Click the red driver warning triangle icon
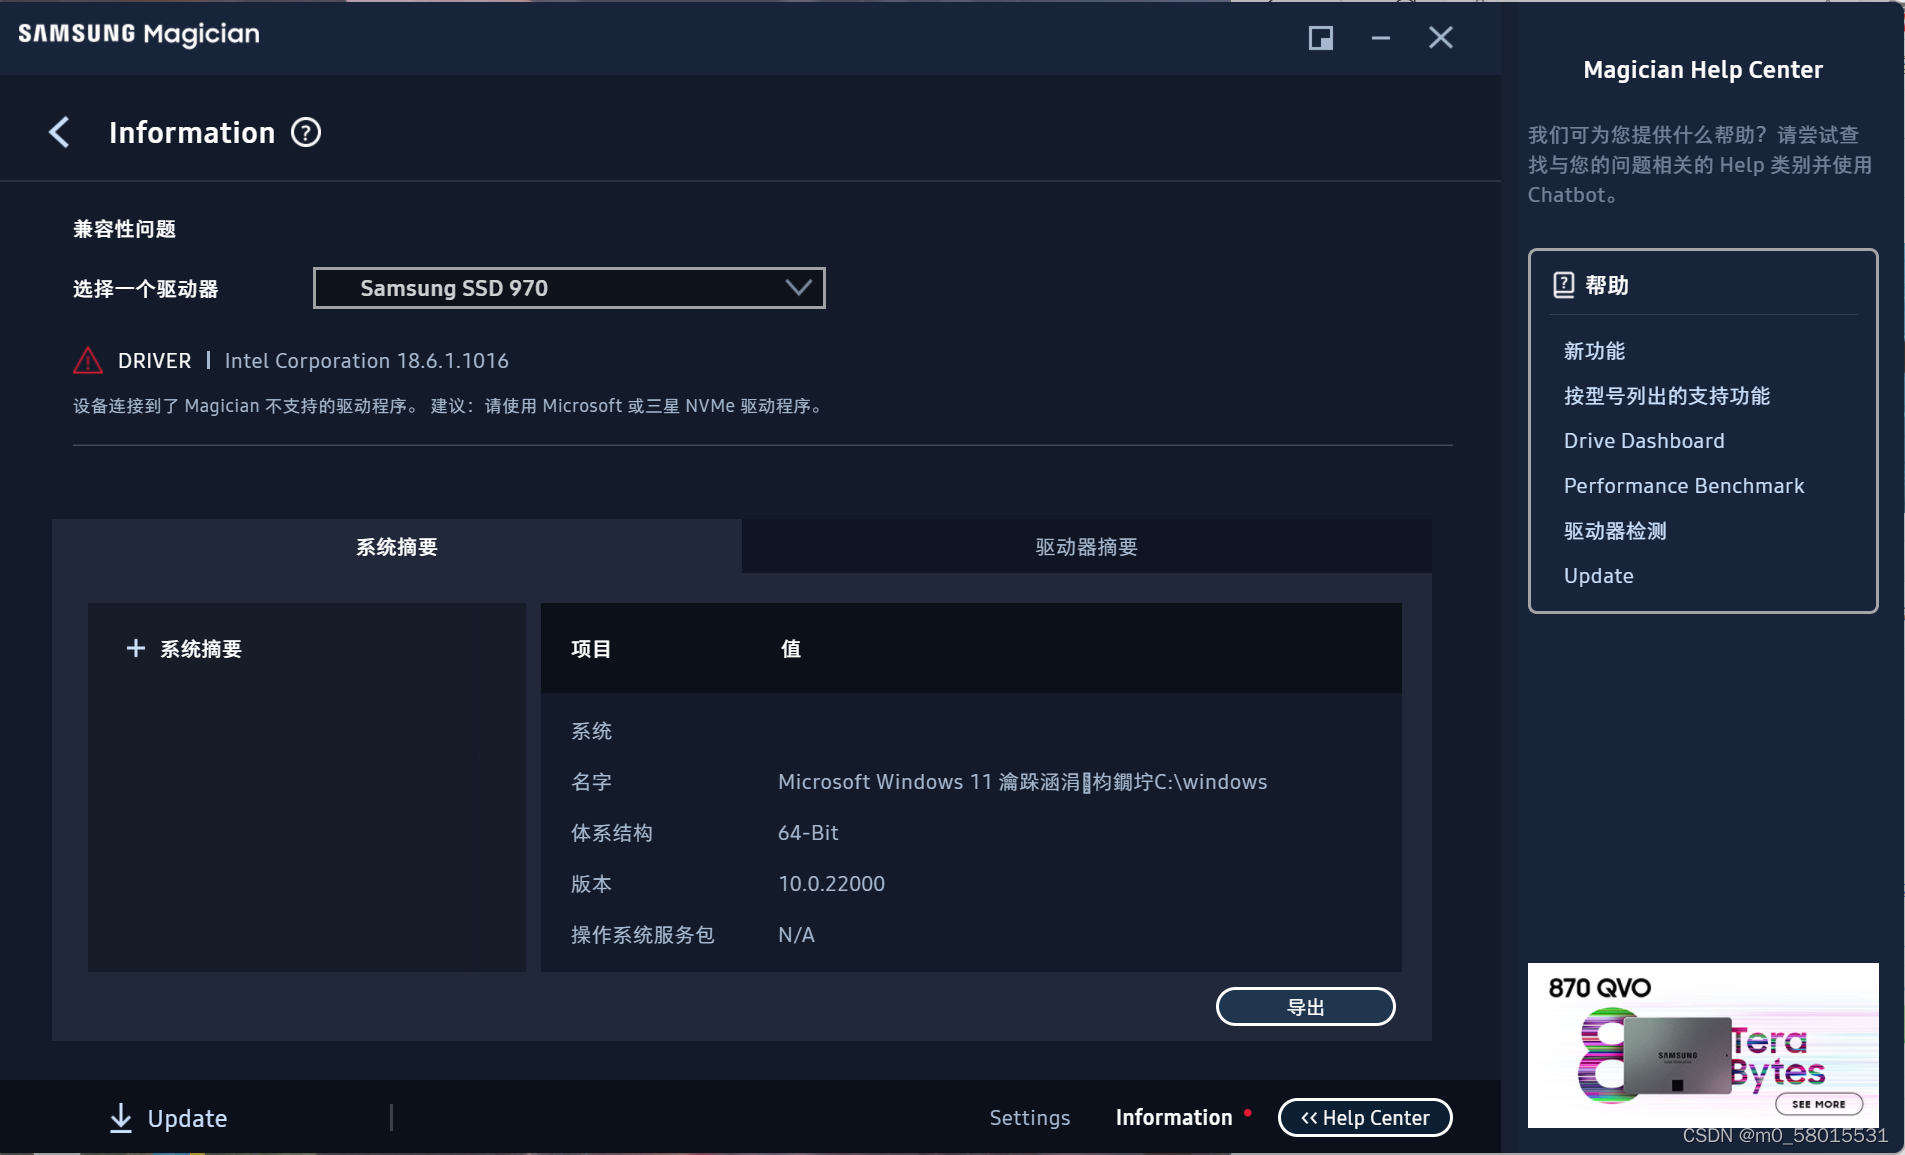The width and height of the screenshot is (1905, 1155). (88, 360)
